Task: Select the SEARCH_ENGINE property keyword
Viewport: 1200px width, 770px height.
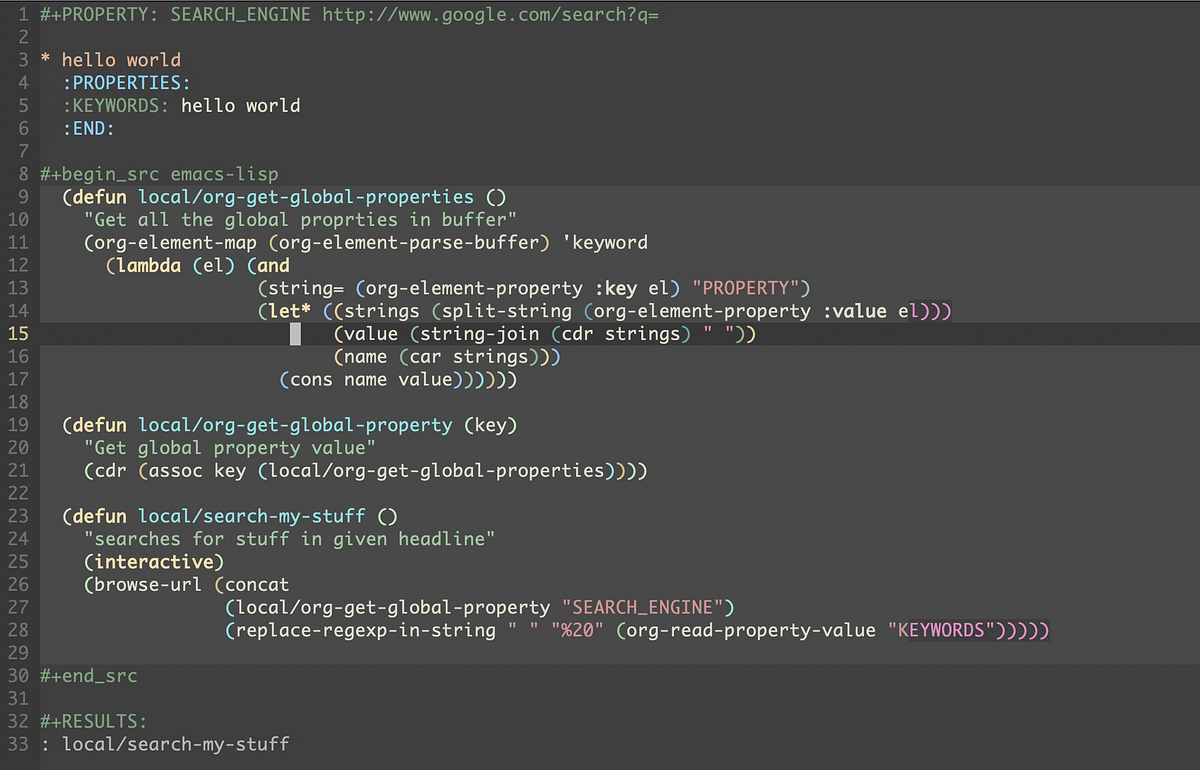Action: (x=240, y=14)
